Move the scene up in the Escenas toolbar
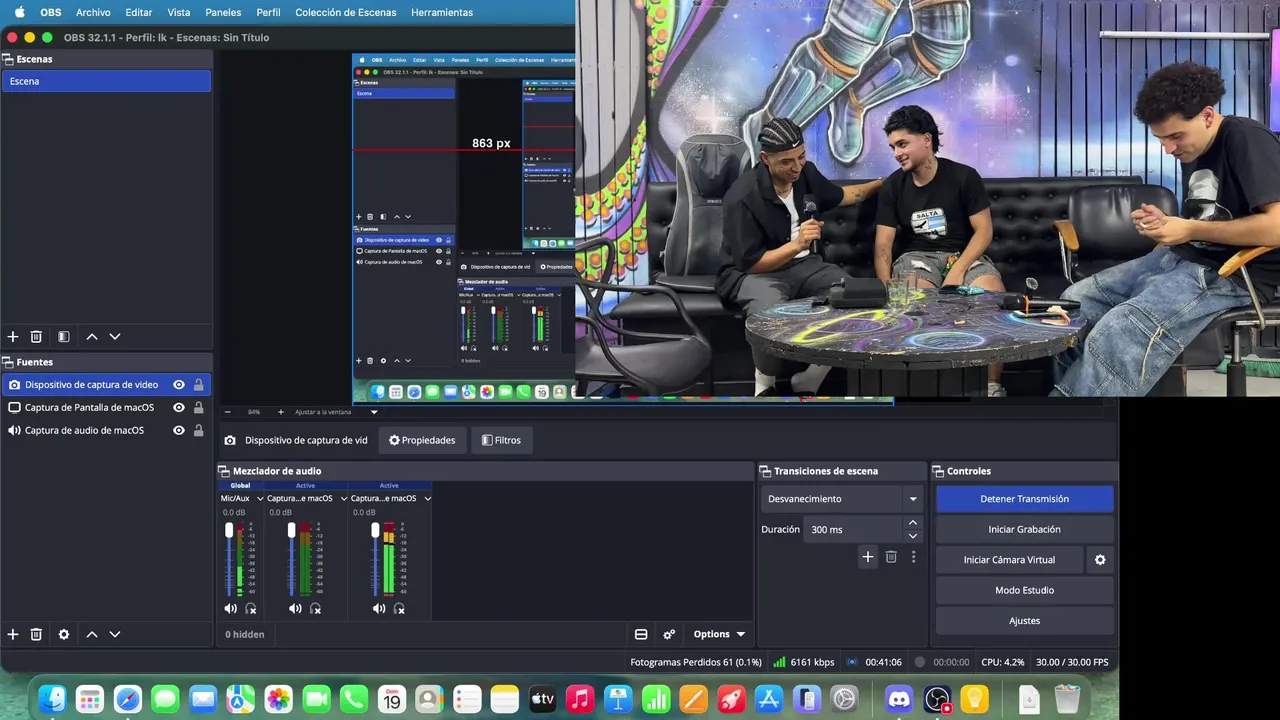This screenshot has height=720, width=1280. (92, 337)
